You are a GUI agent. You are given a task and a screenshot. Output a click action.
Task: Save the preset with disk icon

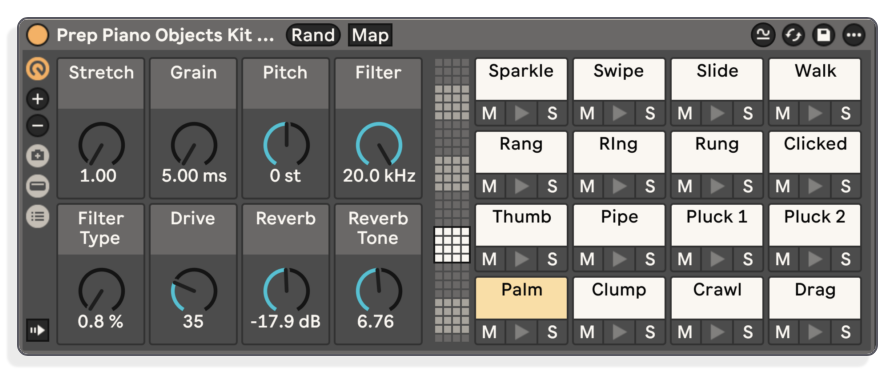(x=824, y=35)
